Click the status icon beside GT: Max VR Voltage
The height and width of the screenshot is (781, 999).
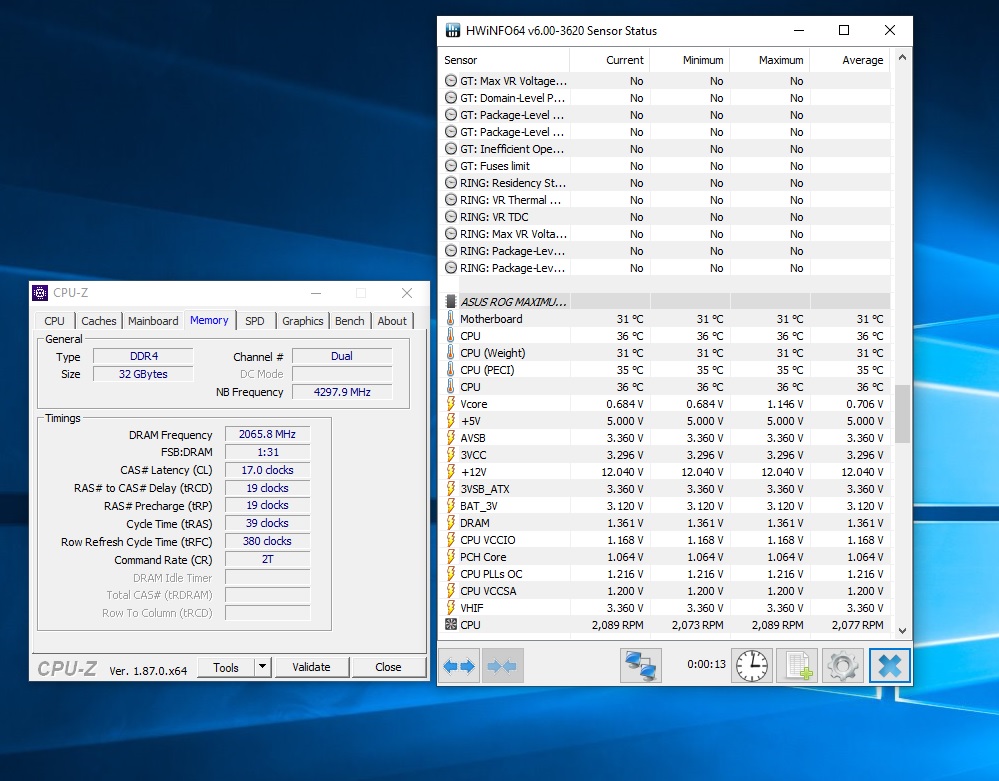[x=450, y=81]
